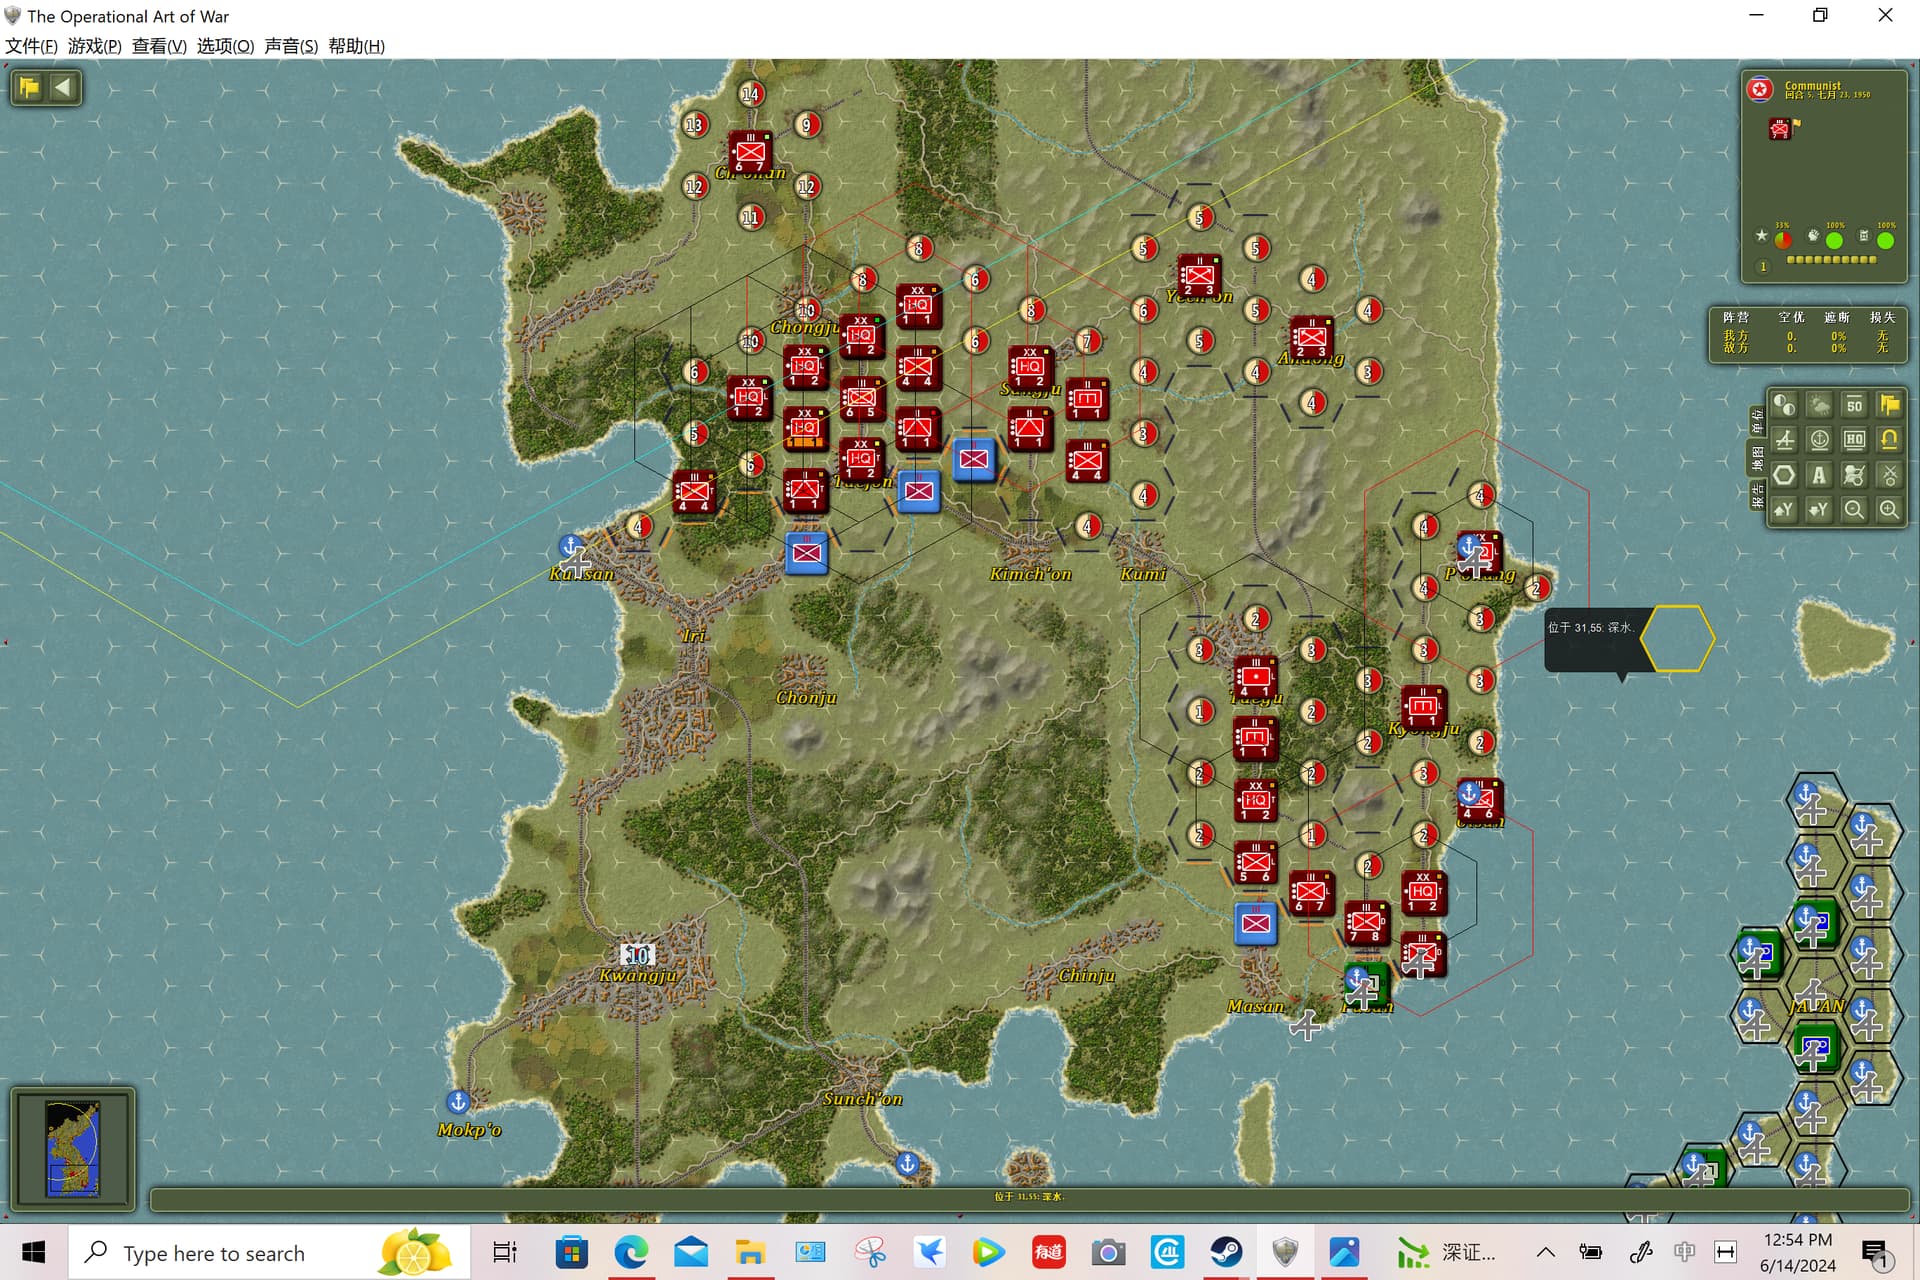Click the 空优 column header in stats panel
Screen dimensions: 1920x1280
point(1791,317)
